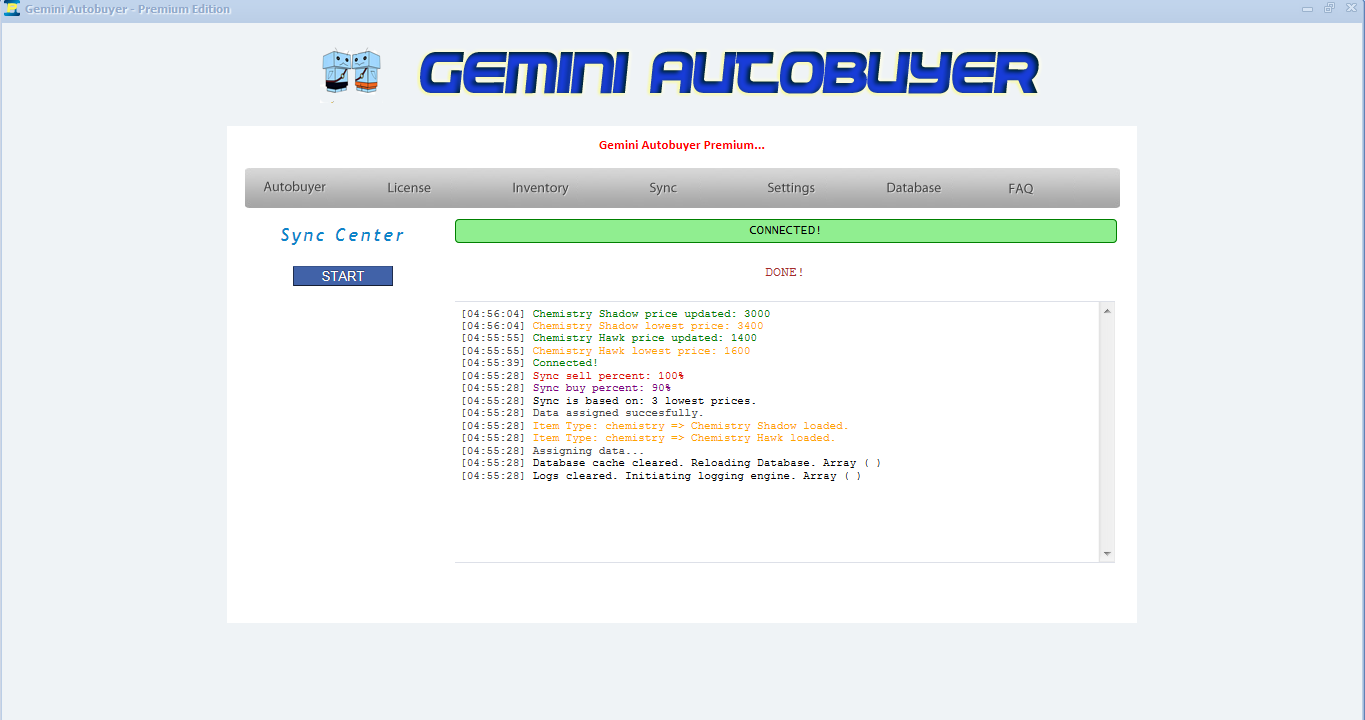This screenshot has width=1365, height=720.
Task: Click the Gemini Autobuyer banner title
Action: click(x=728, y=74)
